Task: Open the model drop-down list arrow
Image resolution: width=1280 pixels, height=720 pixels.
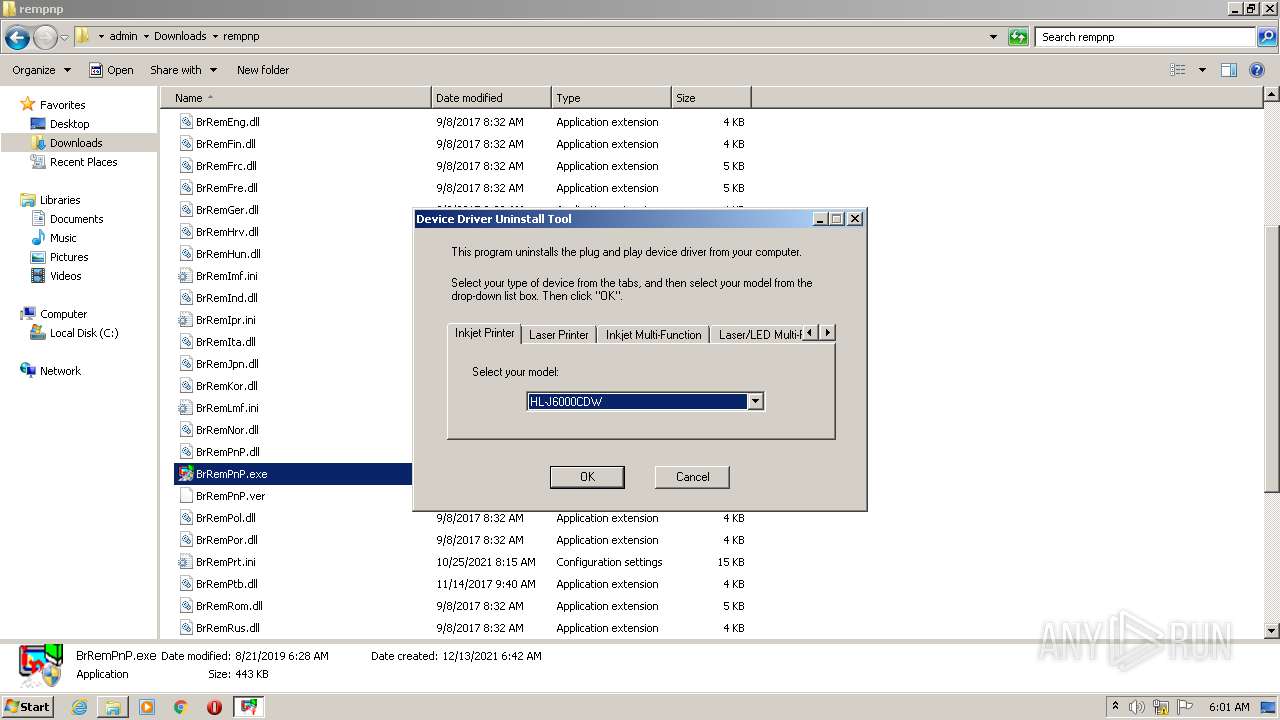Action: tap(756, 402)
